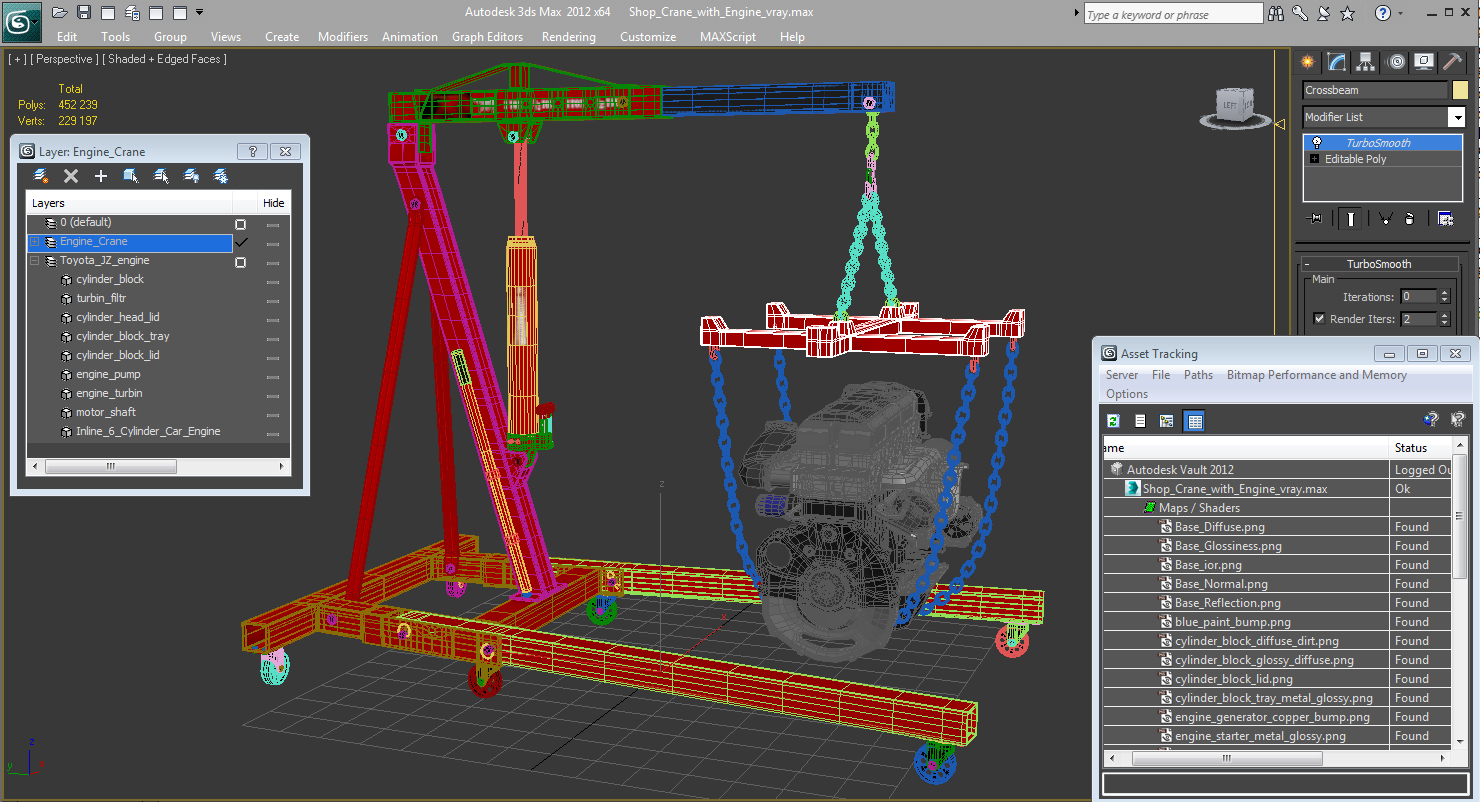Image resolution: width=1480 pixels, height=802 pixels.
Task: Click Hide/Unhide all layers icon
Action: (191, 176)
